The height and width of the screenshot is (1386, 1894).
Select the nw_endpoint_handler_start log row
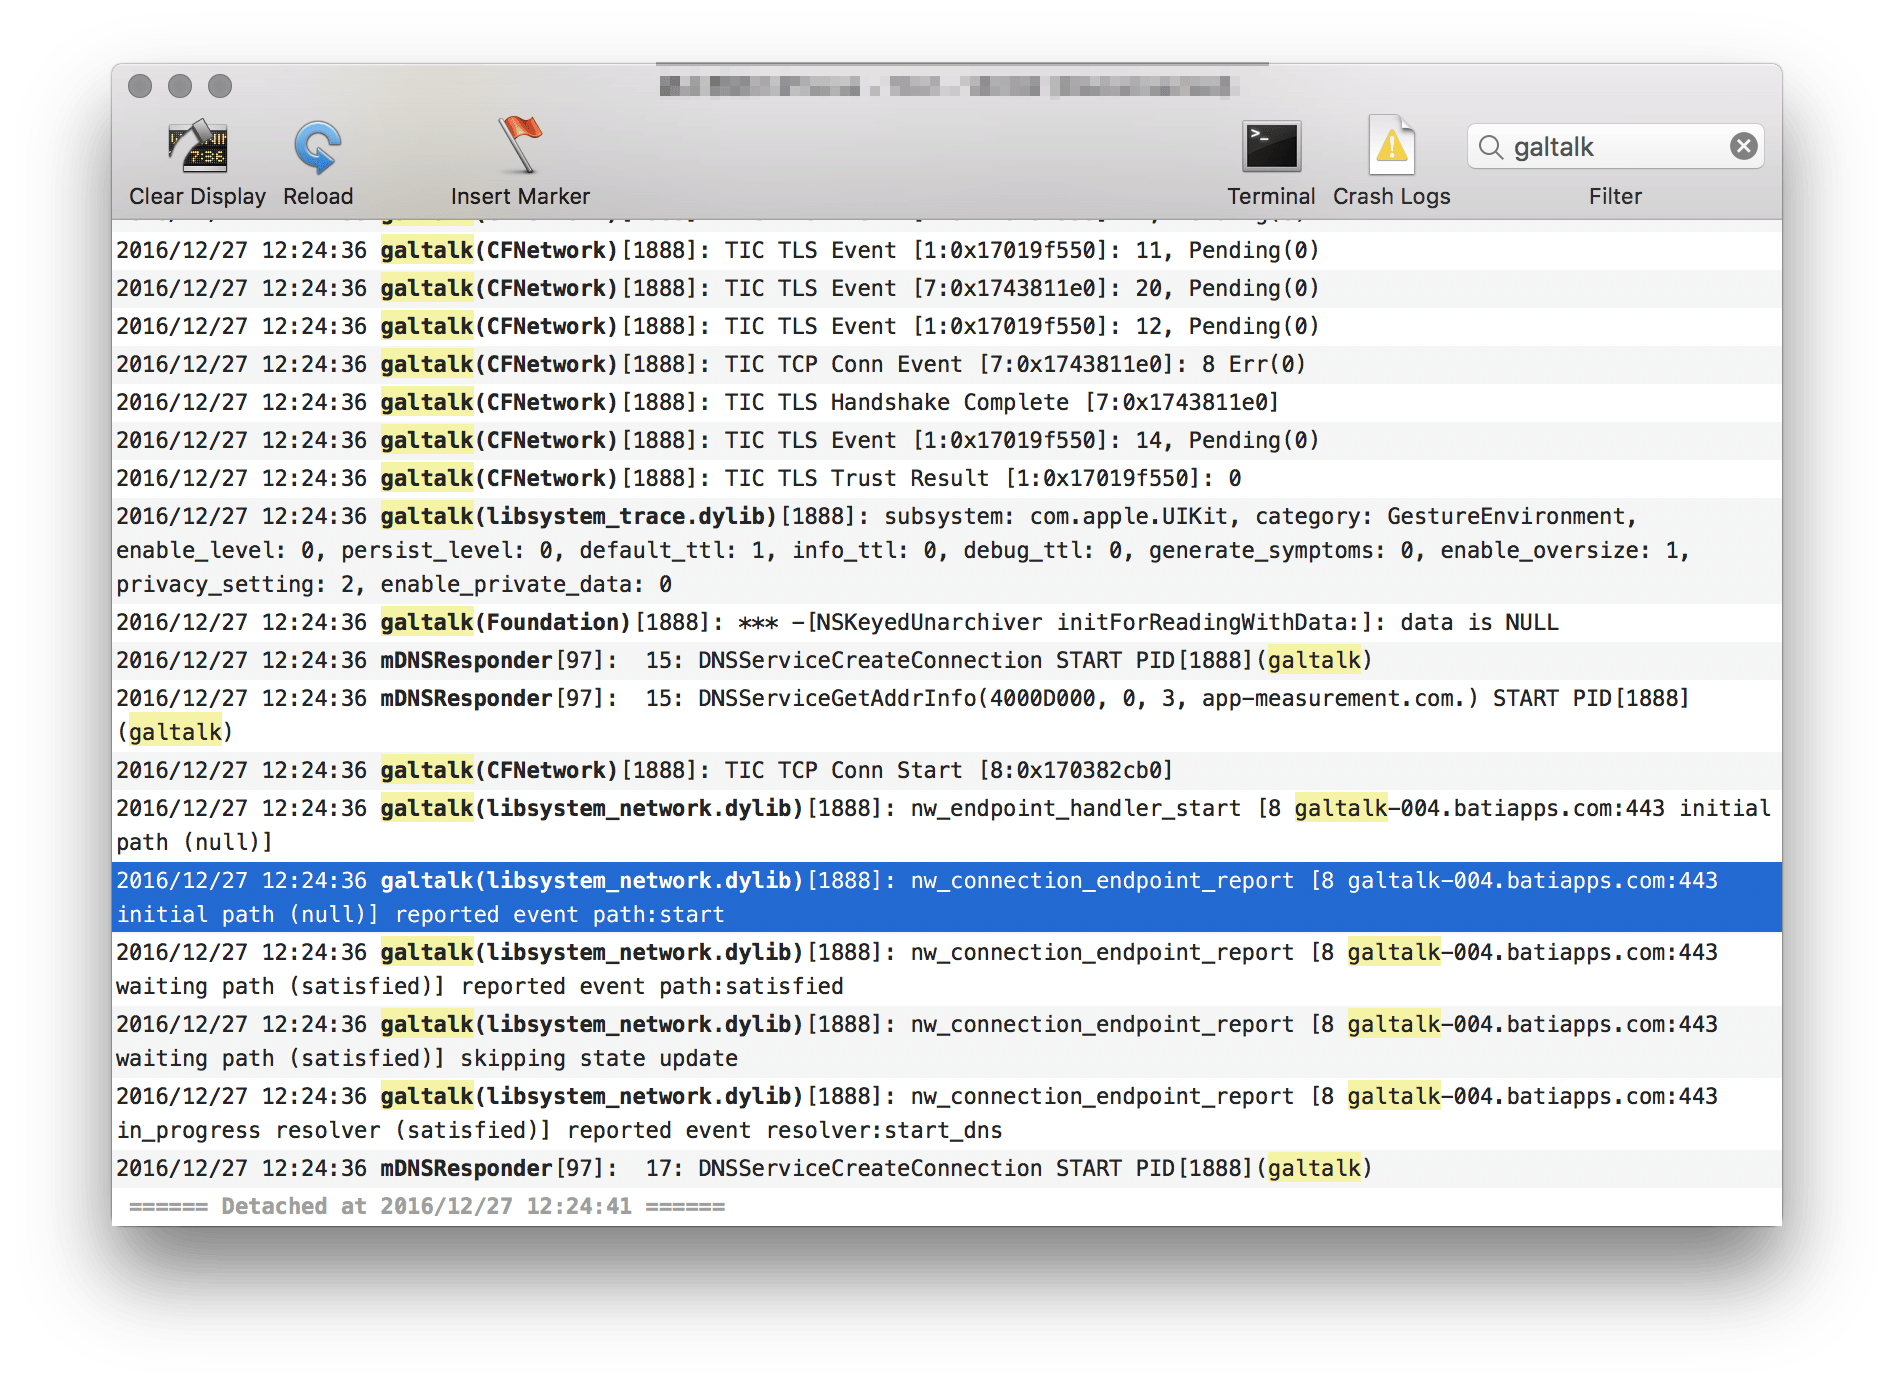pos(946,826)
